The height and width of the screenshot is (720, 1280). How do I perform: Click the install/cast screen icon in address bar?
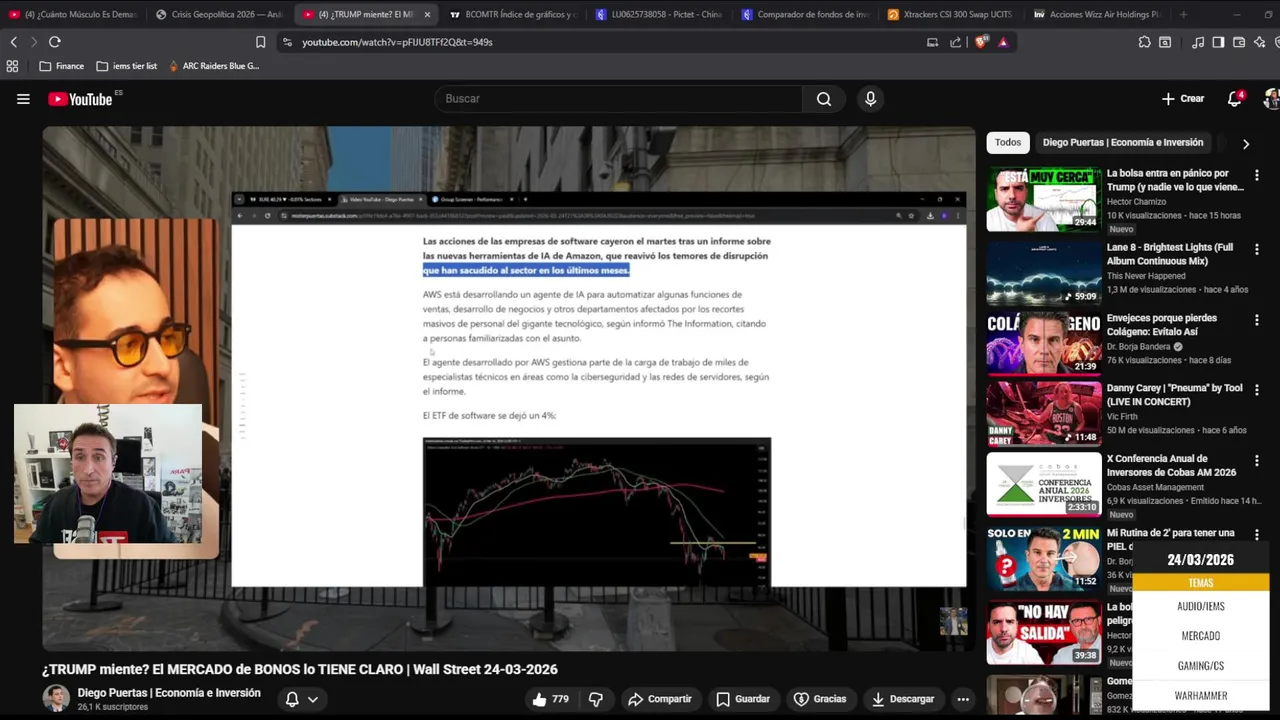[x=932, y=42]
